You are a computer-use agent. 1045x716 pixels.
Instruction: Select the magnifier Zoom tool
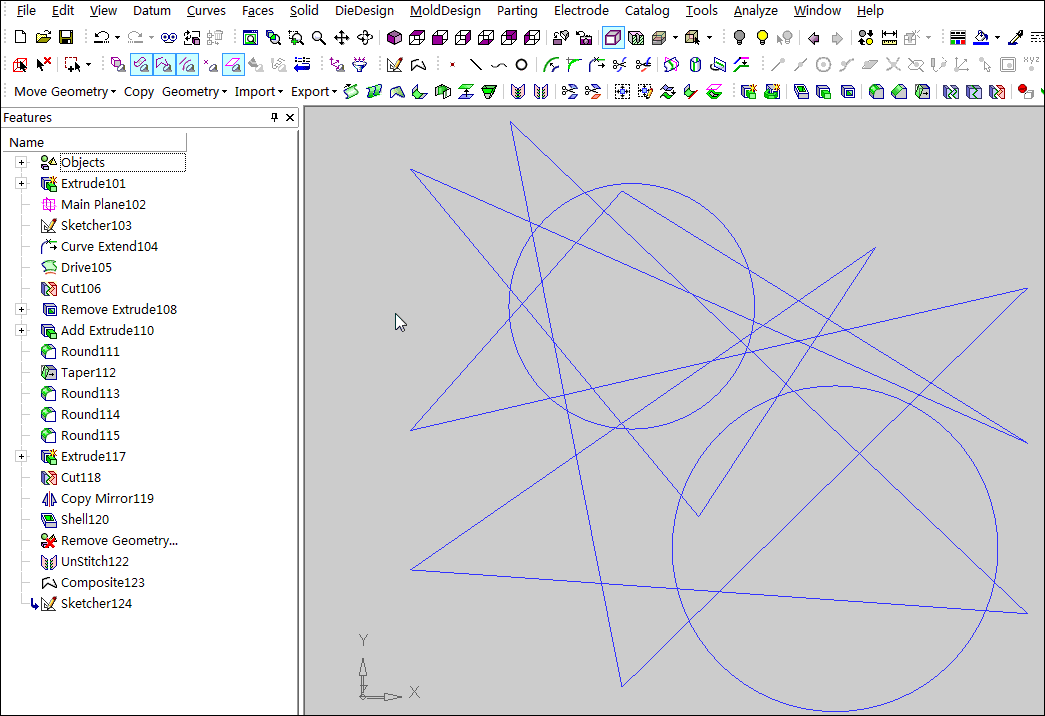[318, 38]
